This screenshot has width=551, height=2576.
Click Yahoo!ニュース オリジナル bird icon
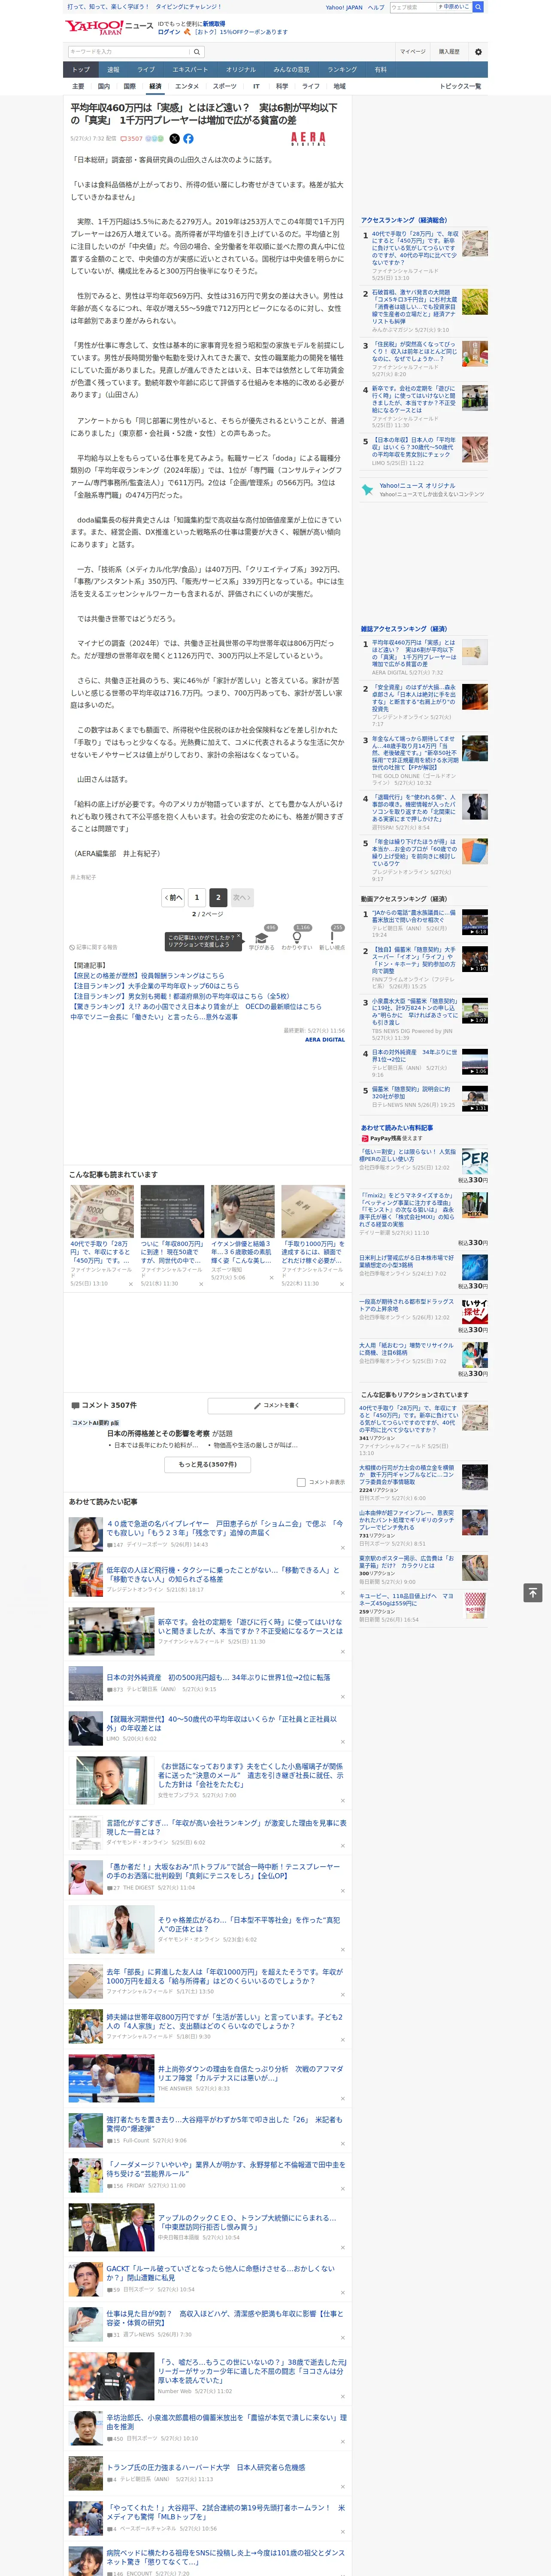368,489
